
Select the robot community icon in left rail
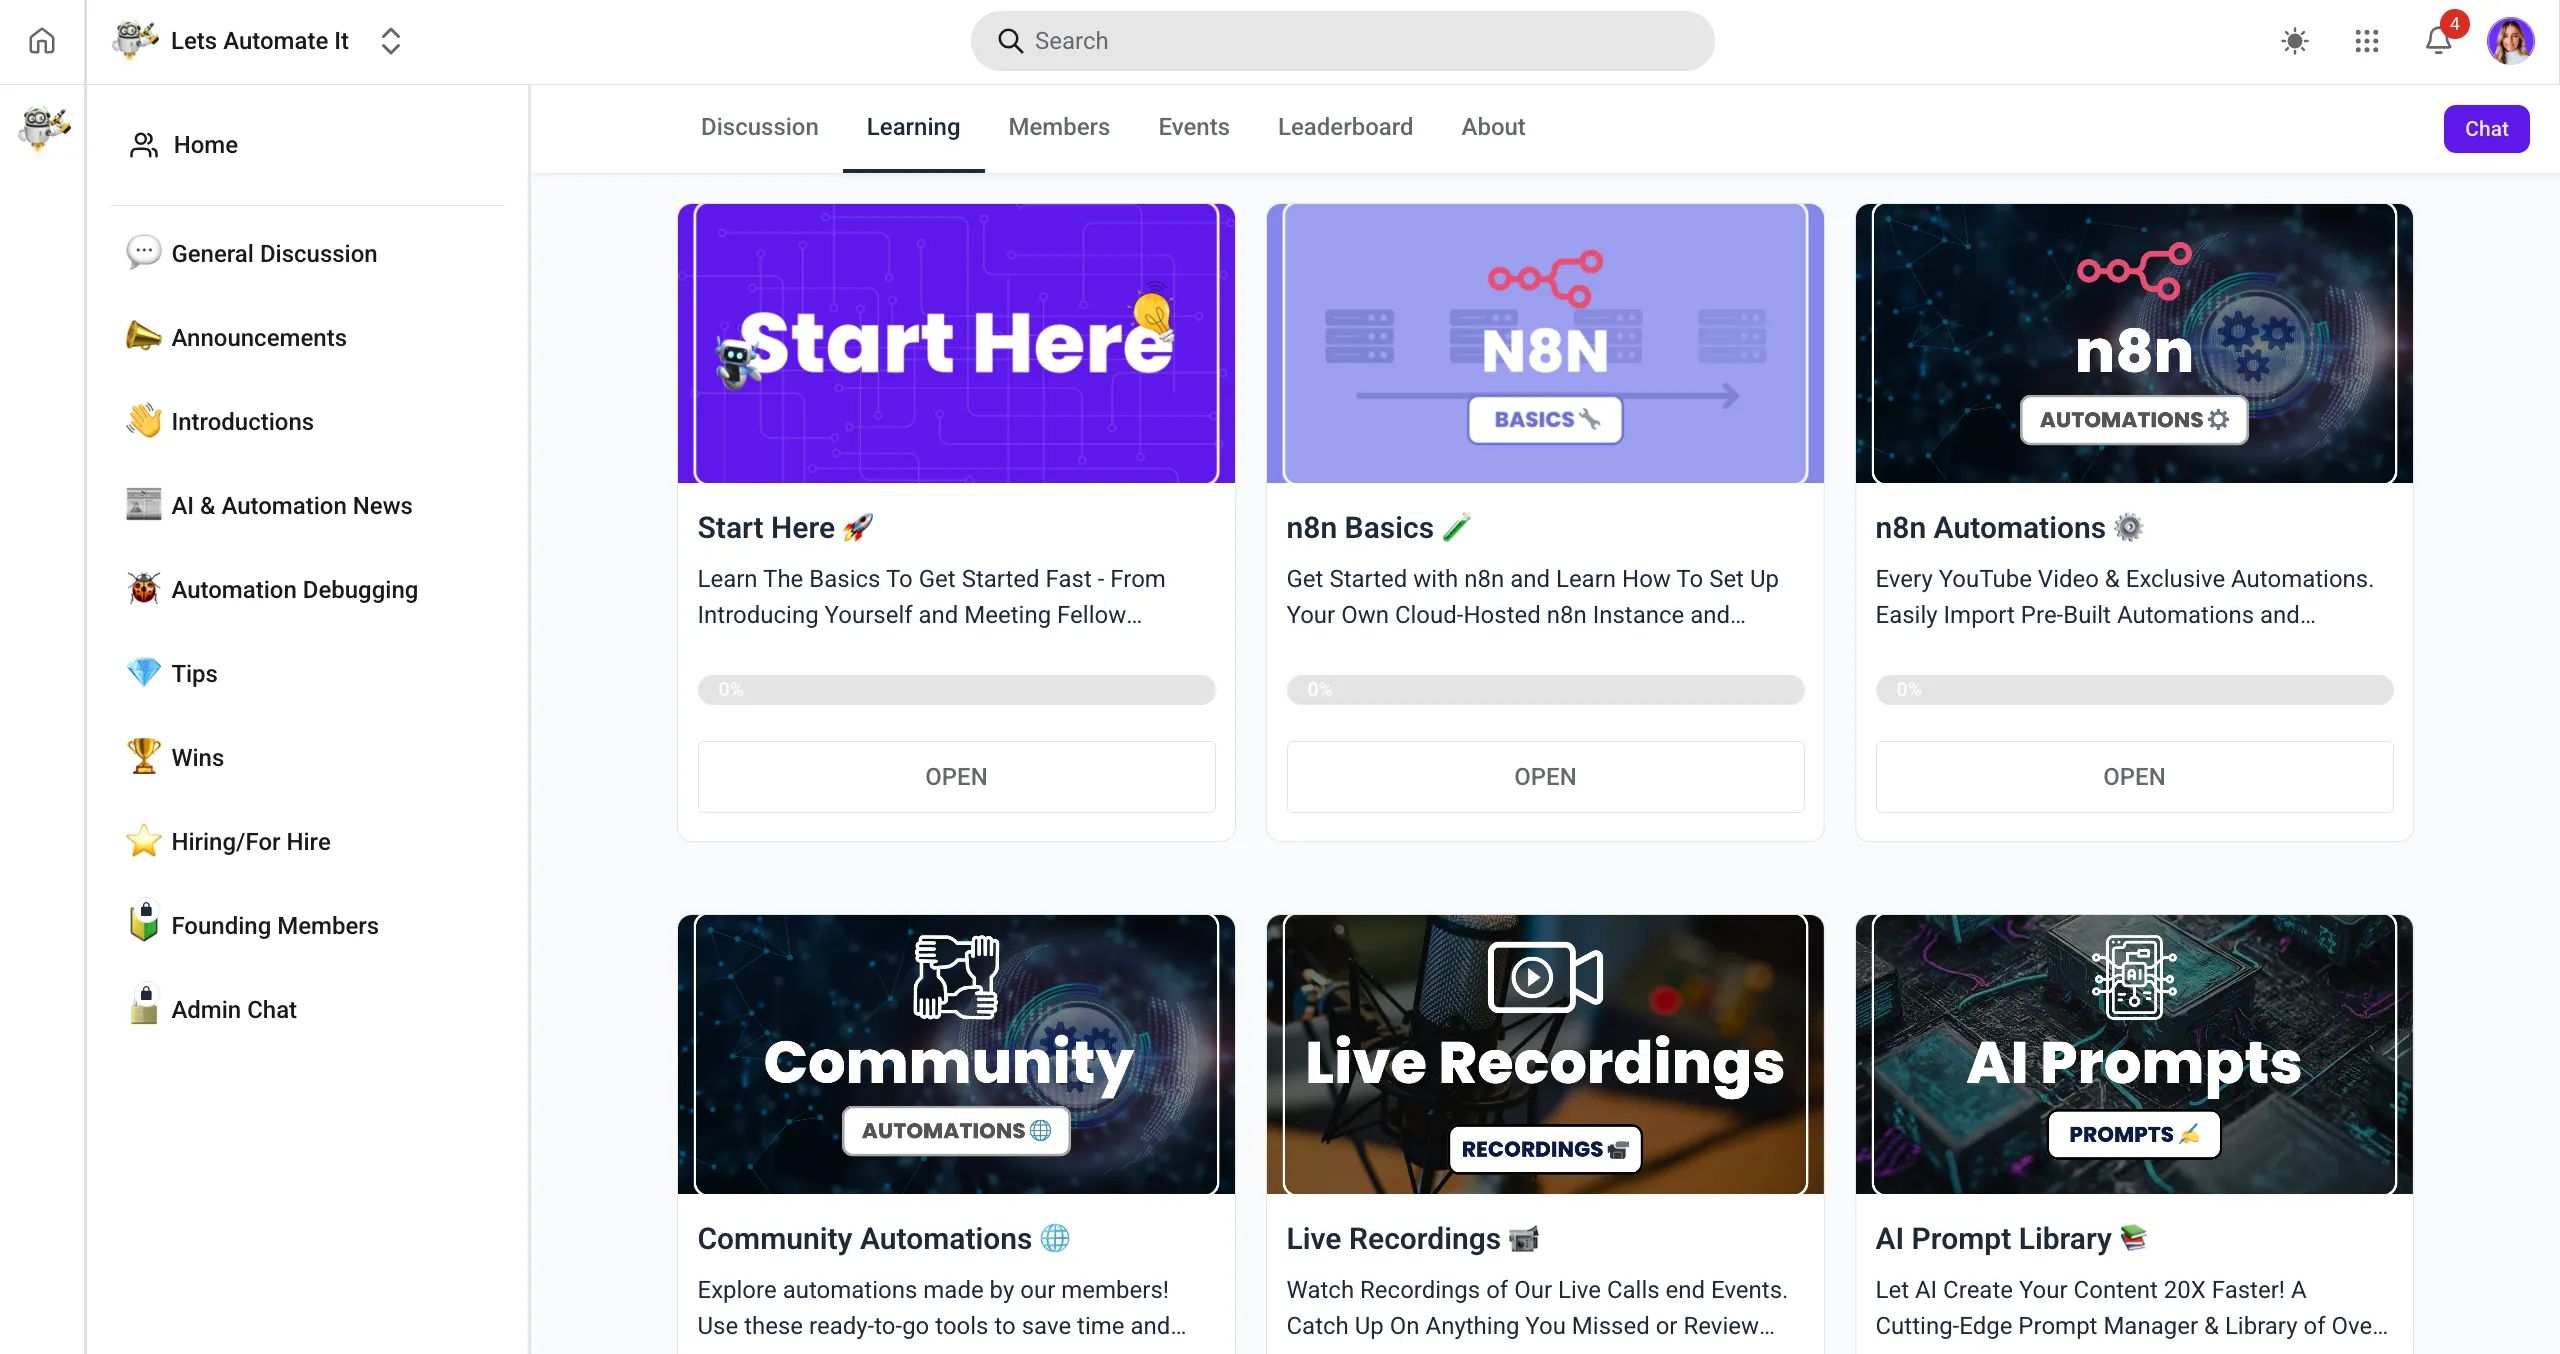pos(43,129)
